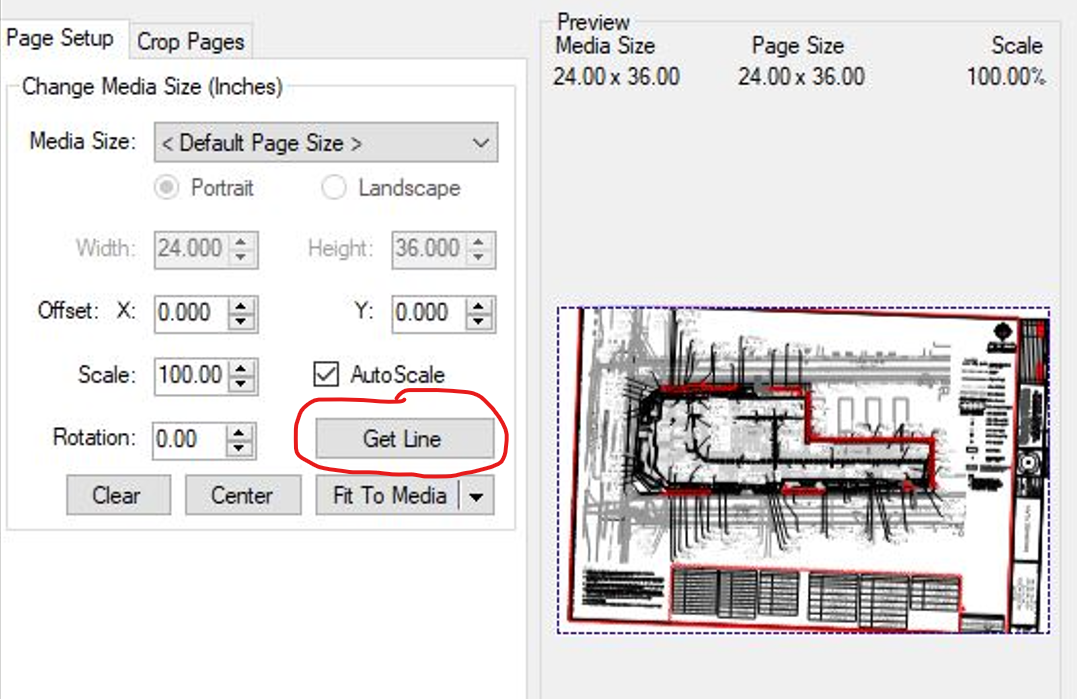Screen dimensions: 1077x699
Task: Click the Fit To Media button
Action: pyautogui.click(x=388, y=495)
